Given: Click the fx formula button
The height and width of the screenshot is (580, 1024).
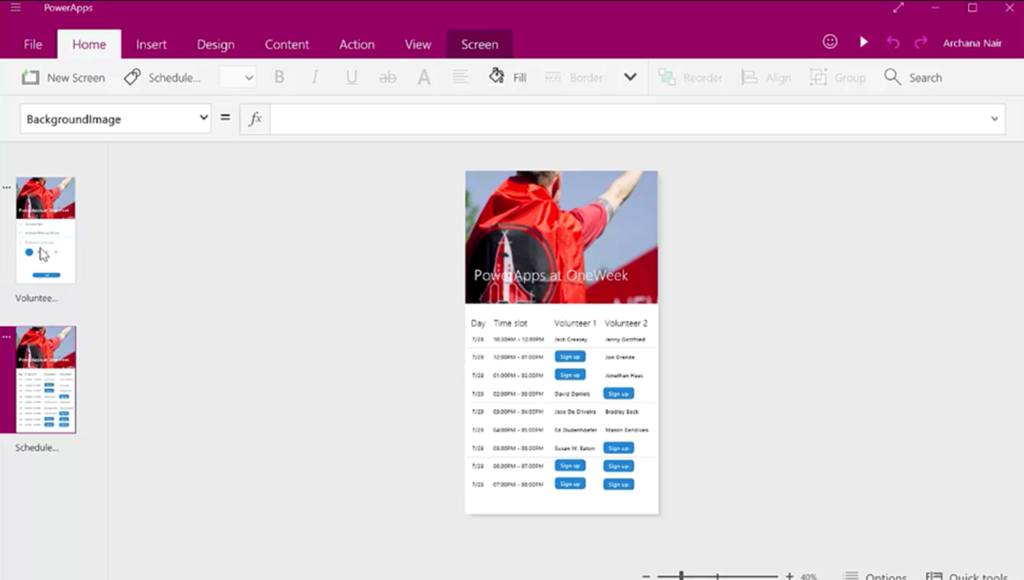Looking at the screenshot, I should [255, 118].
